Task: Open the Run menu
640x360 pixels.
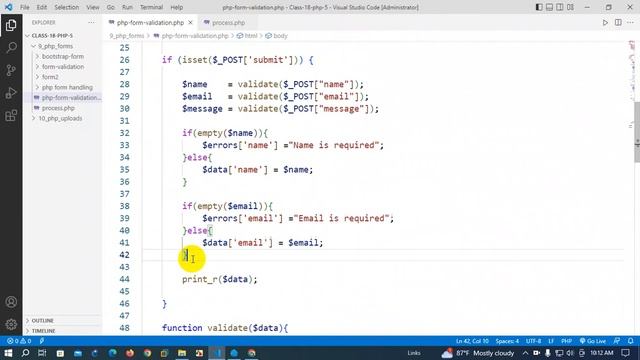Action: click(127, 7)
